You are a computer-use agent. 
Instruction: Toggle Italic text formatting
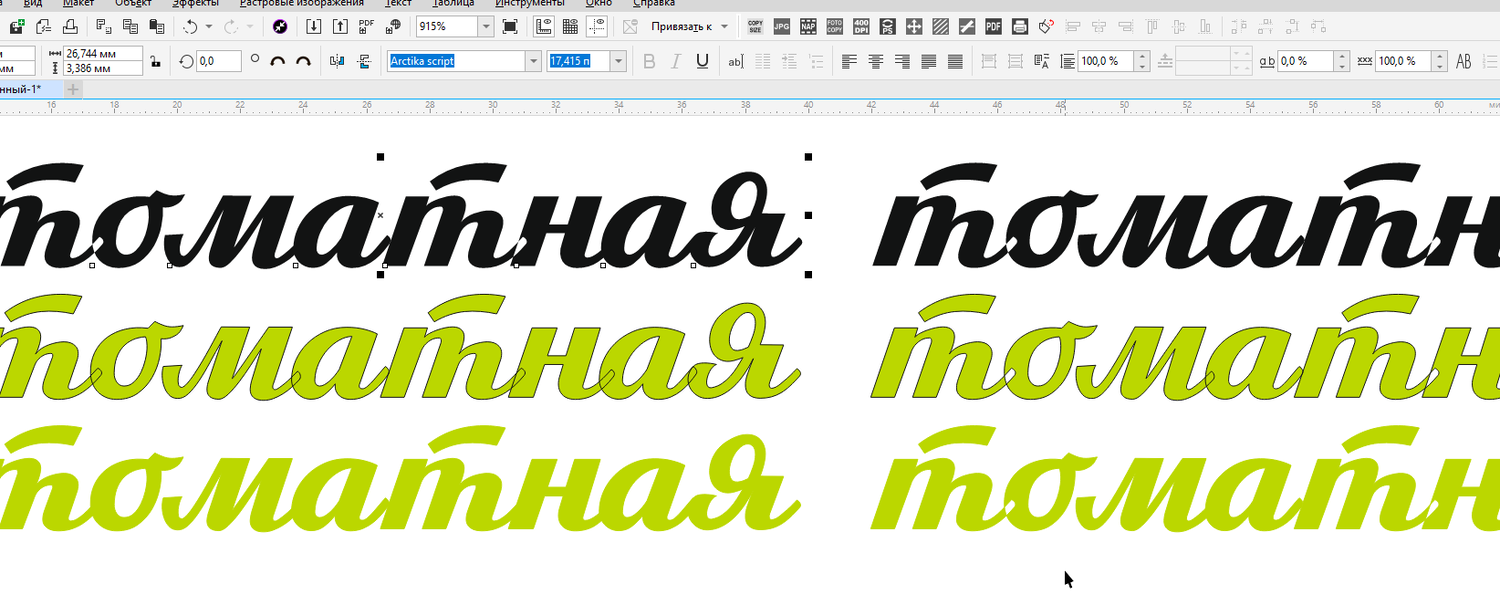pos(675,61)
